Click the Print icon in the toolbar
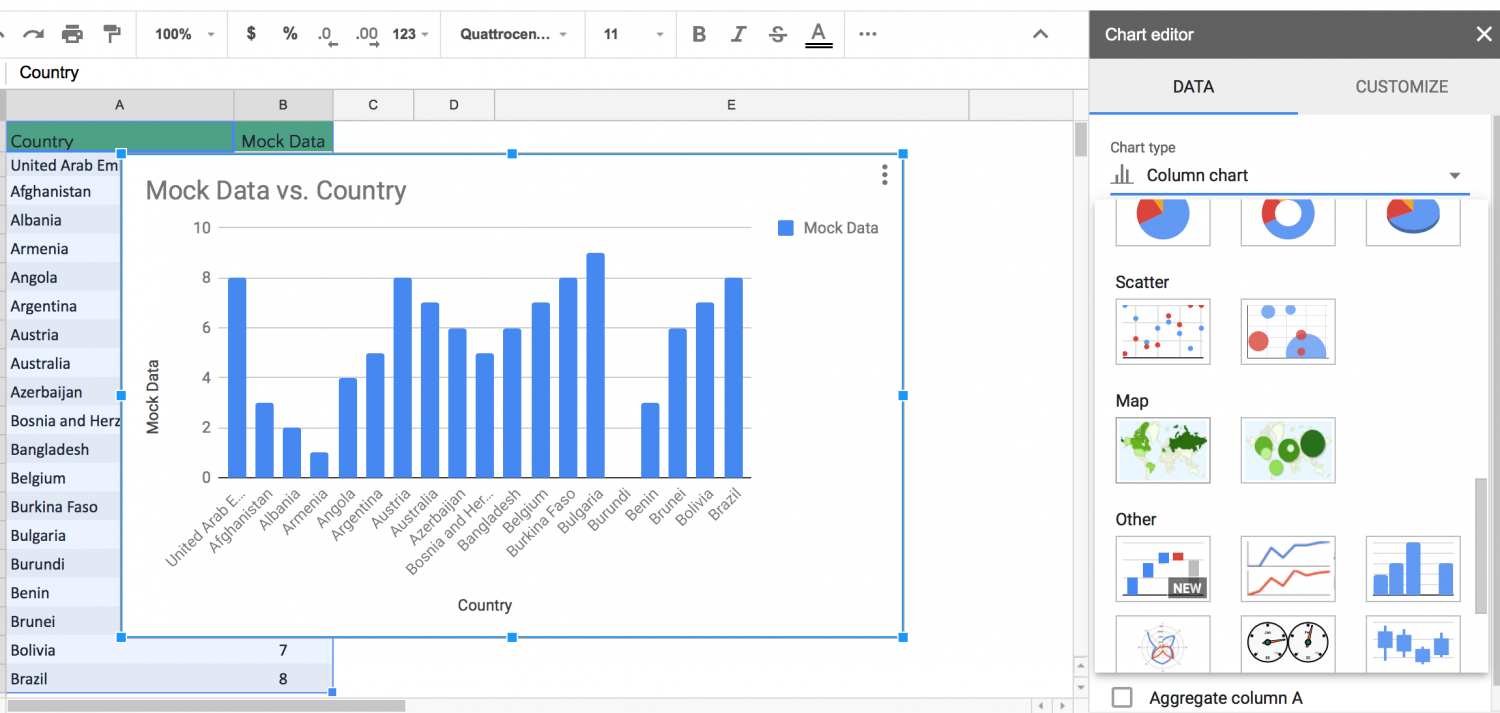This screenshot has height=713, width=1500. click(x=71, y=33)
